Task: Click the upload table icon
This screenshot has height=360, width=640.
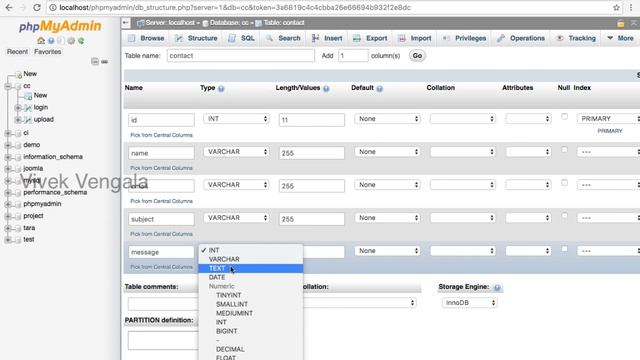Action: click(28, 120)
